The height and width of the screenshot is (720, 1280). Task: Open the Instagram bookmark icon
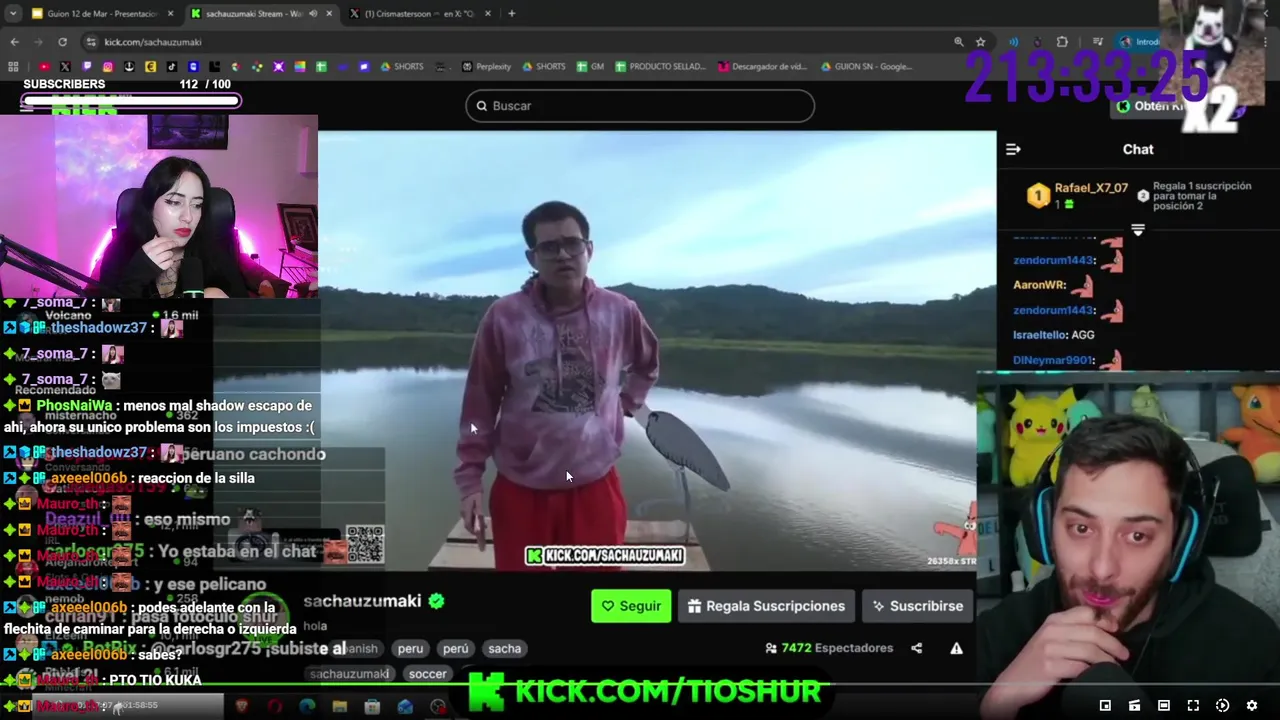108,67
